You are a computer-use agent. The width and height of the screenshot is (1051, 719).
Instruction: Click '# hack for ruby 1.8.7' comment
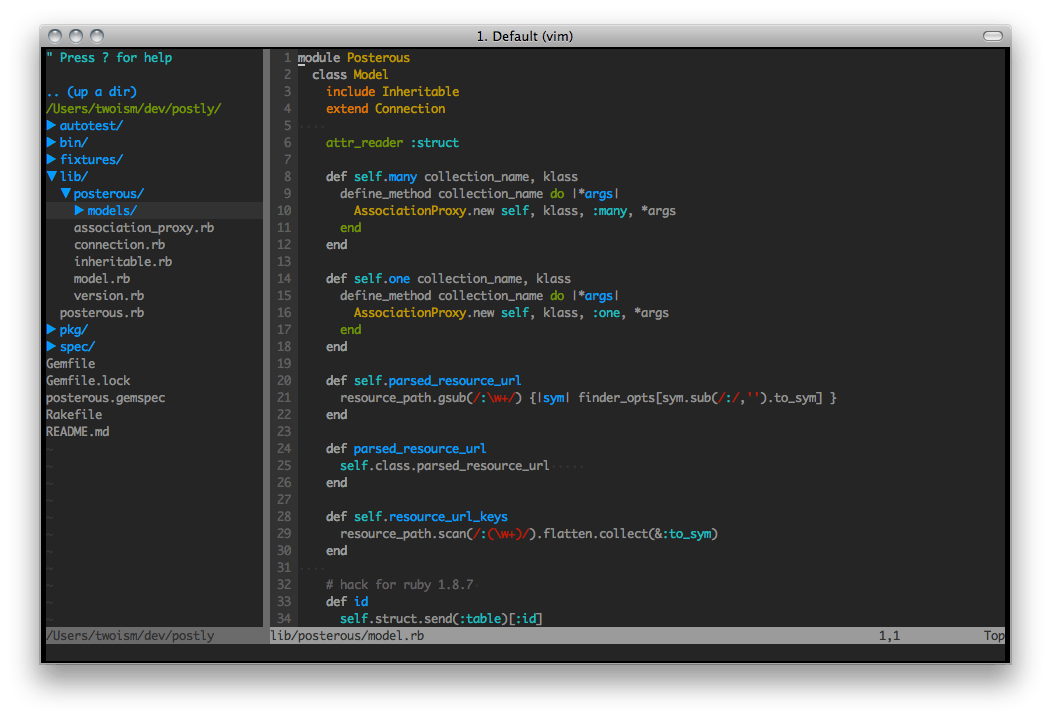399,585
